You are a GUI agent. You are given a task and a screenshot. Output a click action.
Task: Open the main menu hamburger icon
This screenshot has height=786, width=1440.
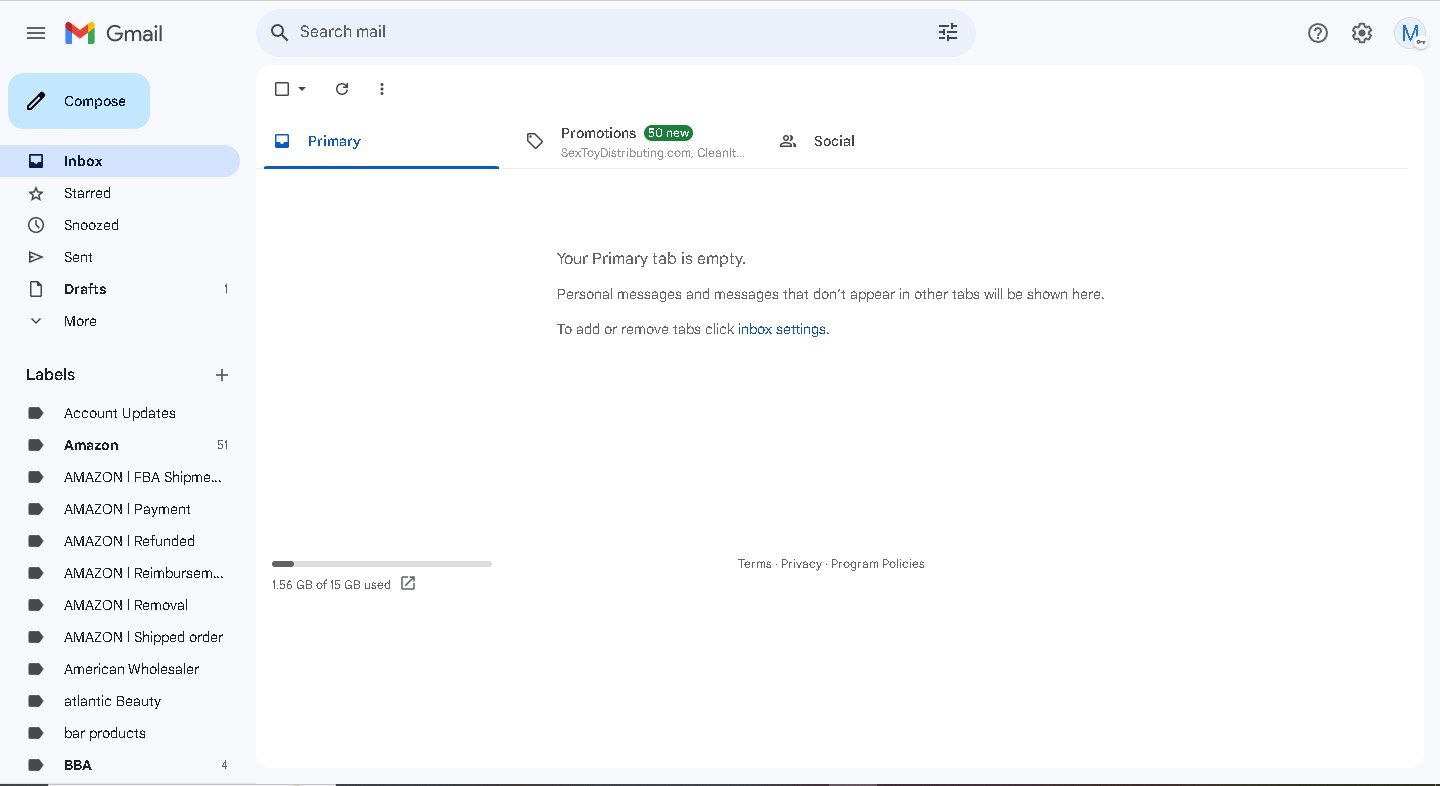click(x=36, y=33)
